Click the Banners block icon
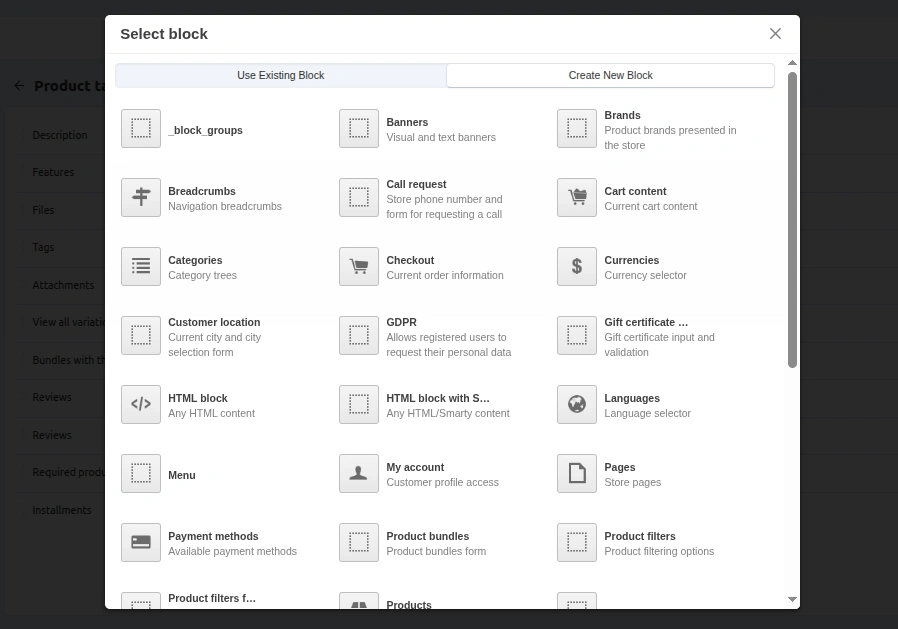The image size is (898, 629). click(x=359, y=128)
